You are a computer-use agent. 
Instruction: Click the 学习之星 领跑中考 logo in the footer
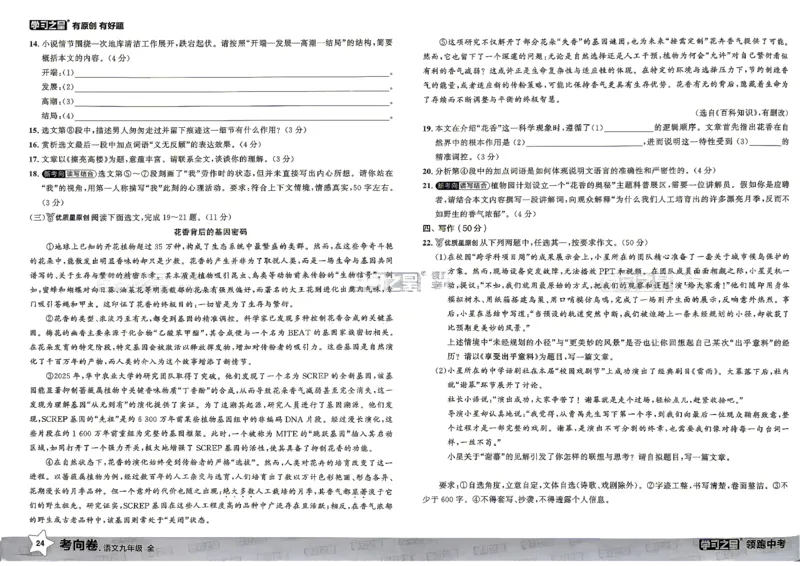point(742,544)
